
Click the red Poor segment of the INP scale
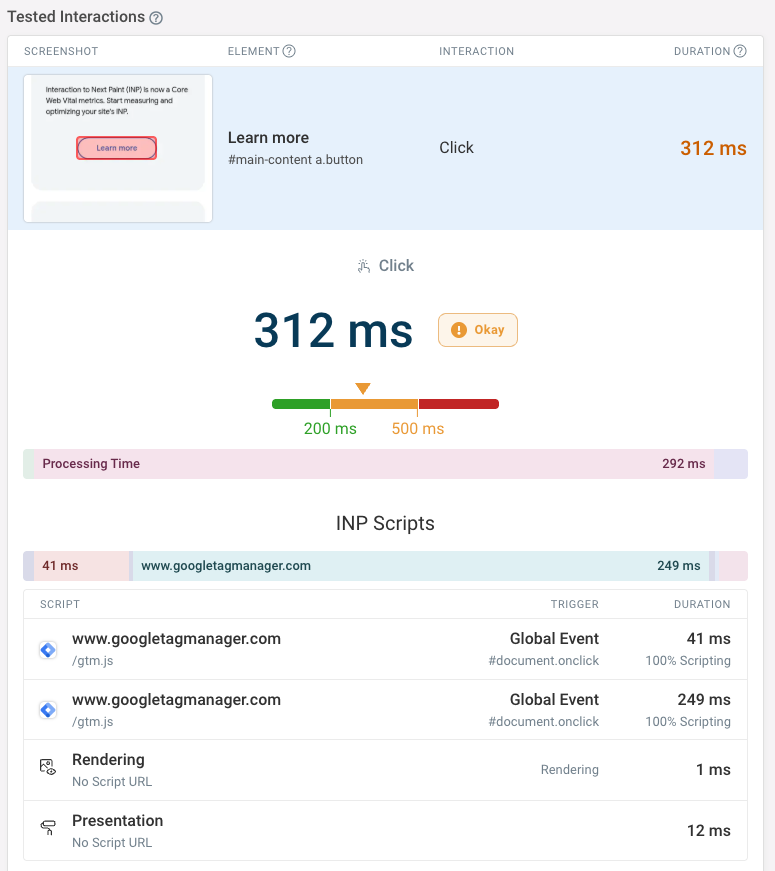point(458,404)
